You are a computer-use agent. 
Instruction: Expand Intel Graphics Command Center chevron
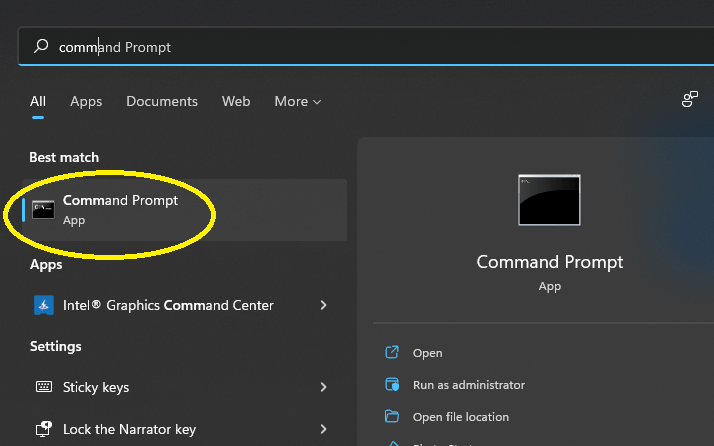tap(323, 305)
